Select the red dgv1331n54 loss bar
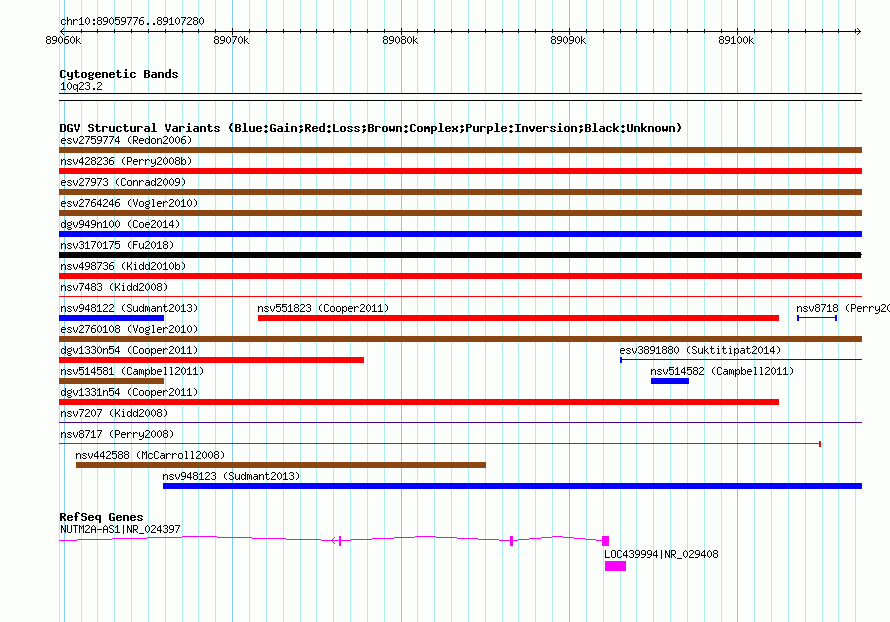 tap(419, 402)
